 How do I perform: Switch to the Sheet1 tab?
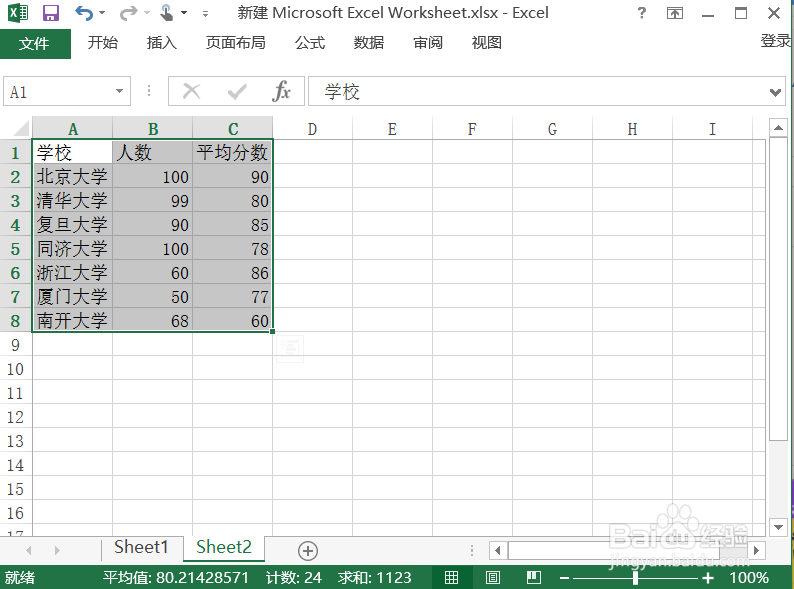[x=141, y=547]
